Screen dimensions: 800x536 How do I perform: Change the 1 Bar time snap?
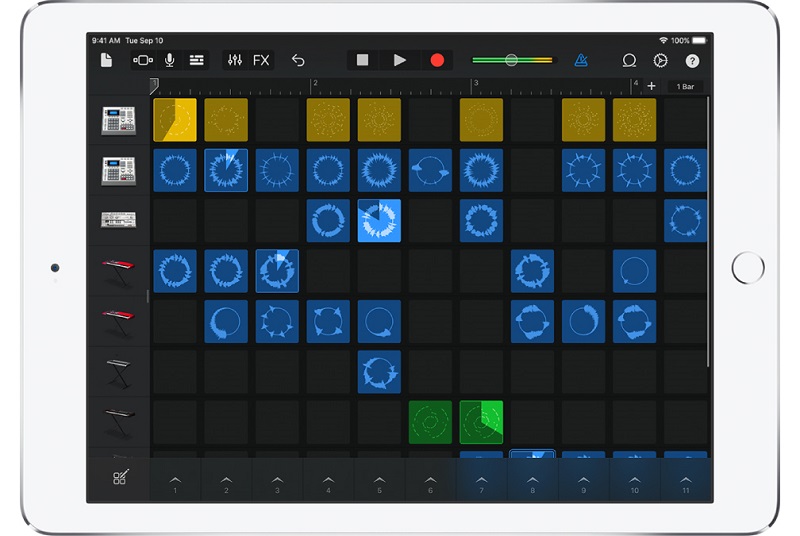[685, 87]
